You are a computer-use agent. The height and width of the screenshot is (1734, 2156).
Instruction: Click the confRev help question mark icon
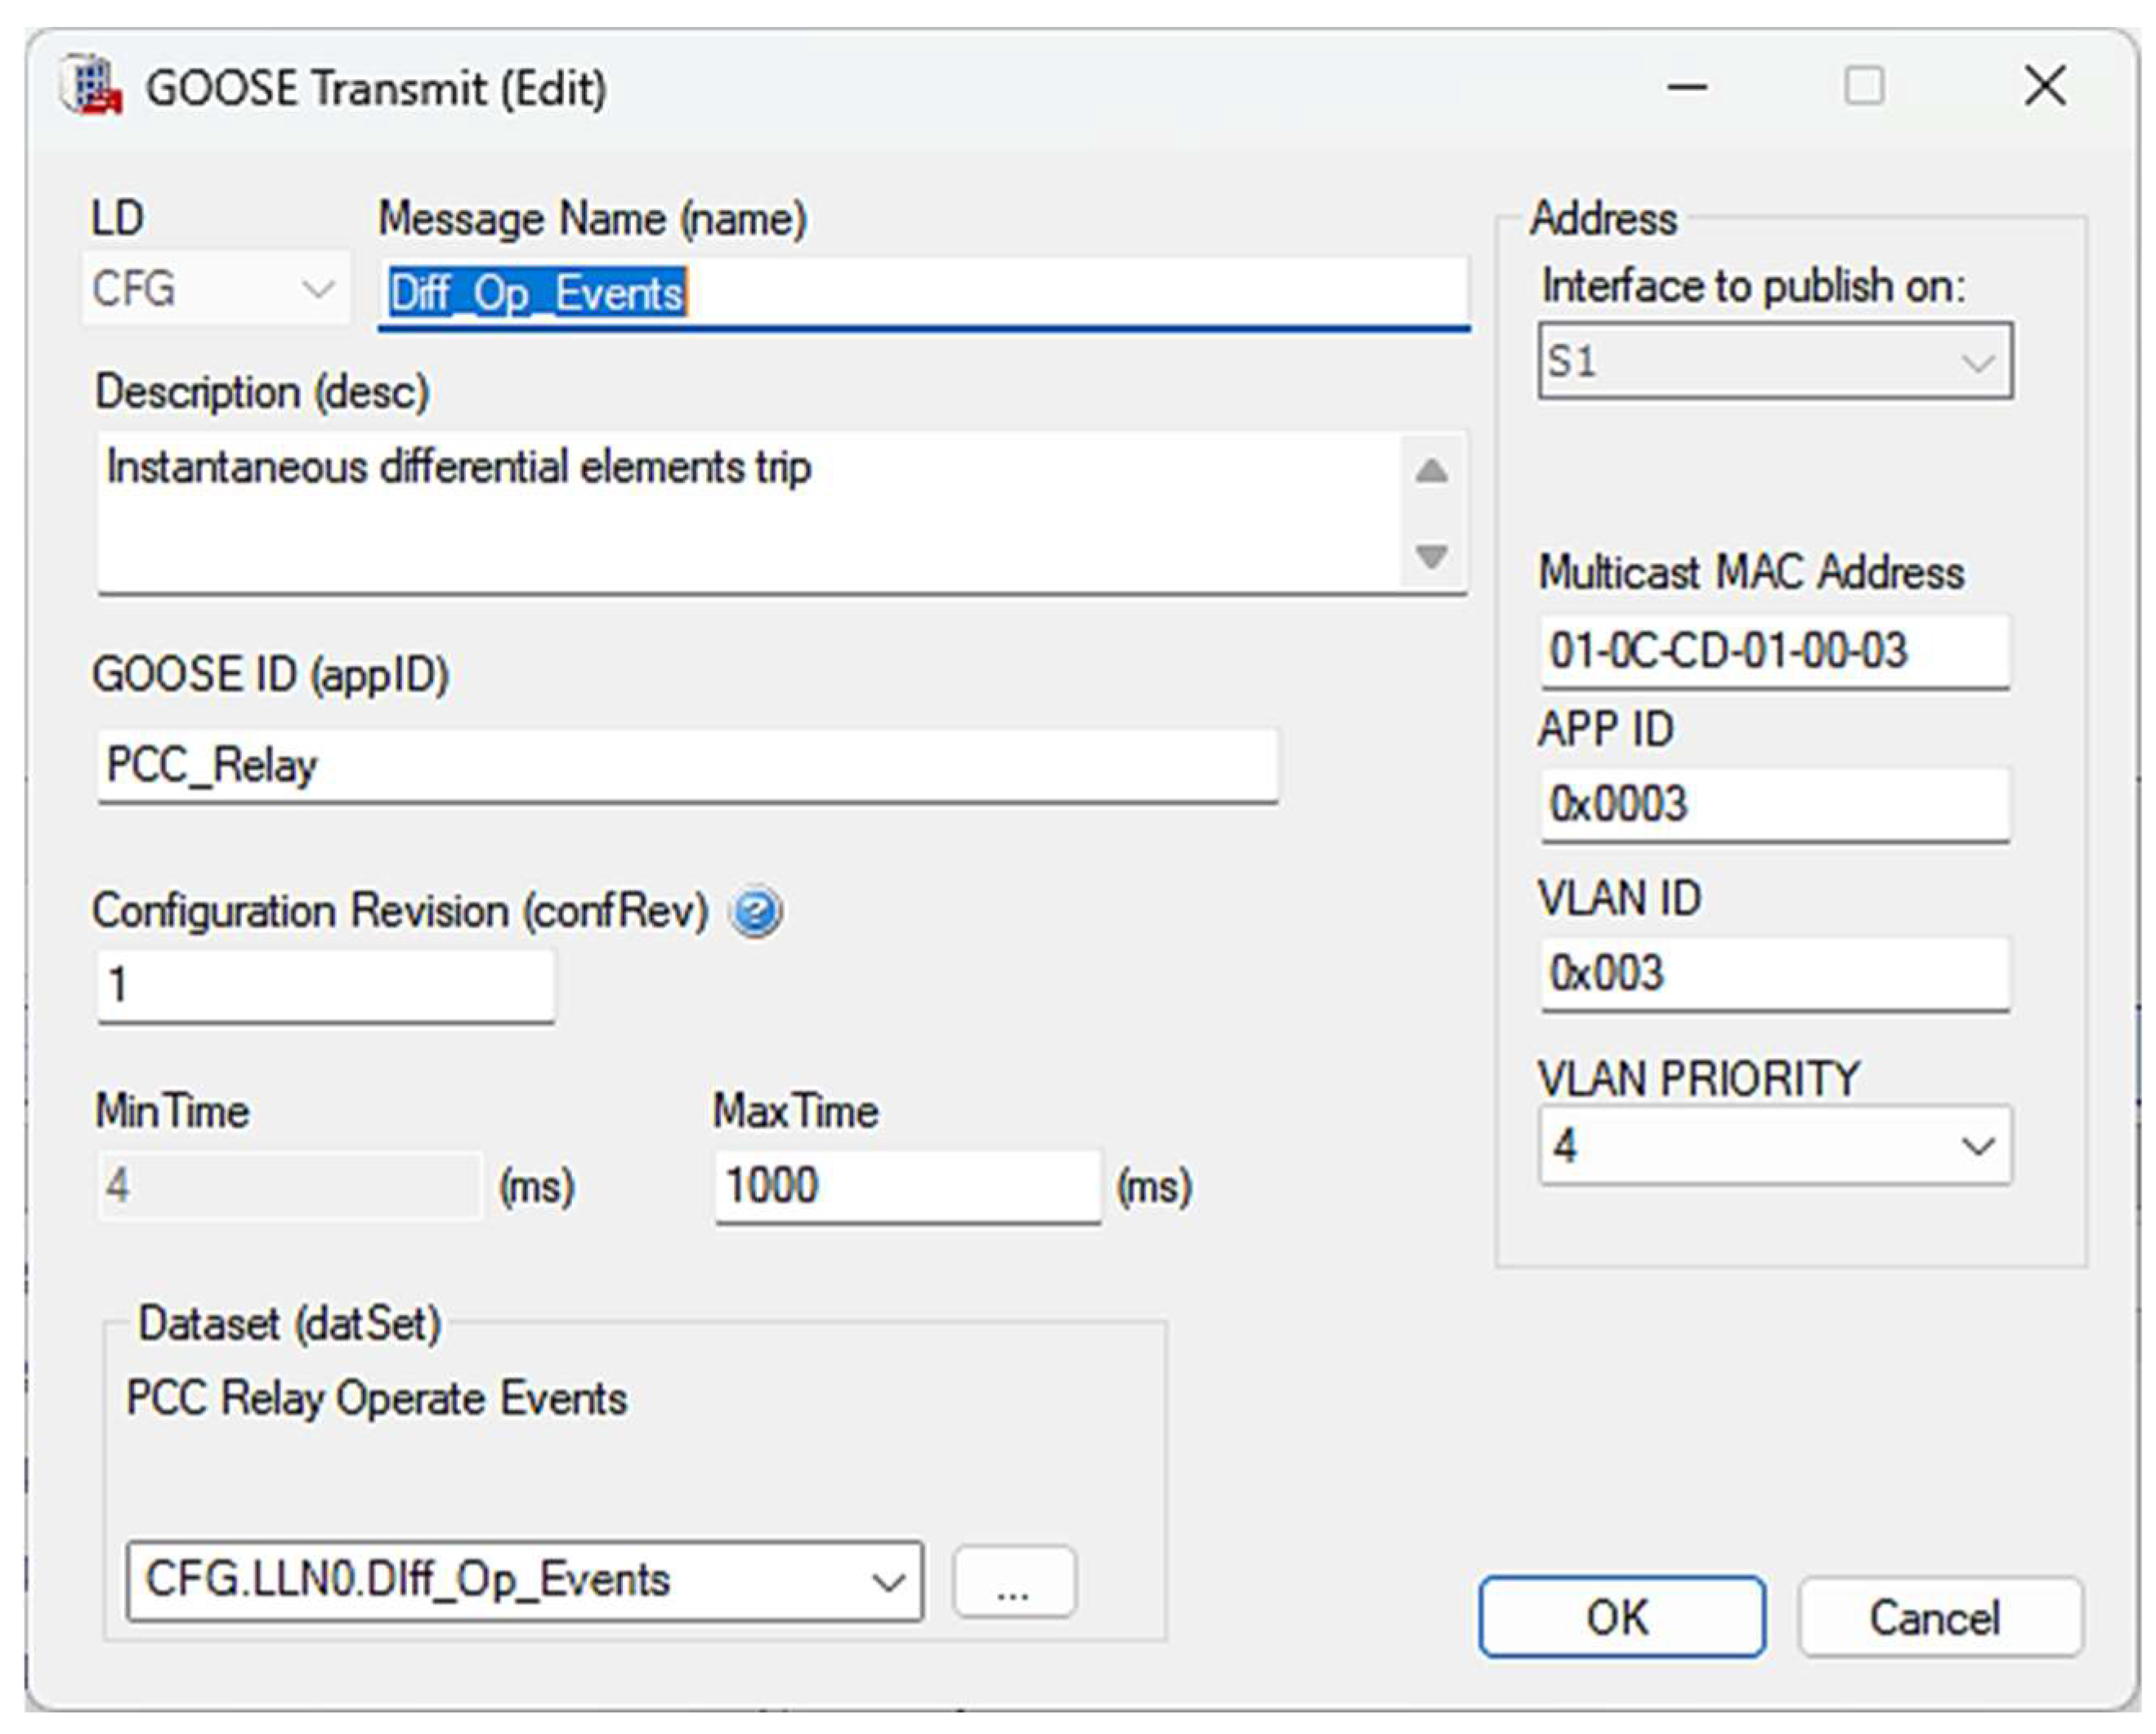(756, 912)
